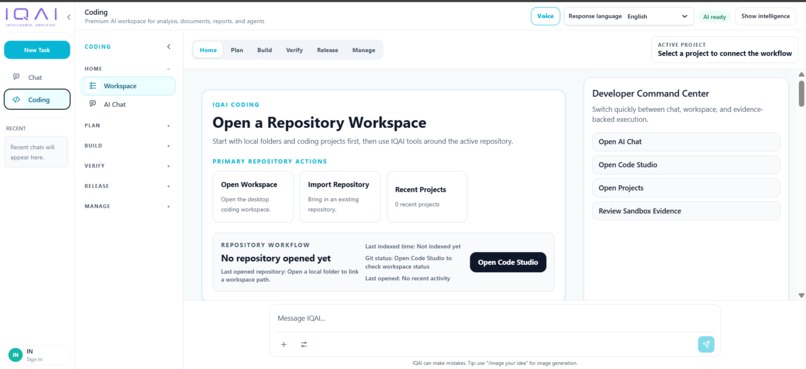Open Chat in left sidebar
Screen dimensions: 806x369
[x=37, y=77]
